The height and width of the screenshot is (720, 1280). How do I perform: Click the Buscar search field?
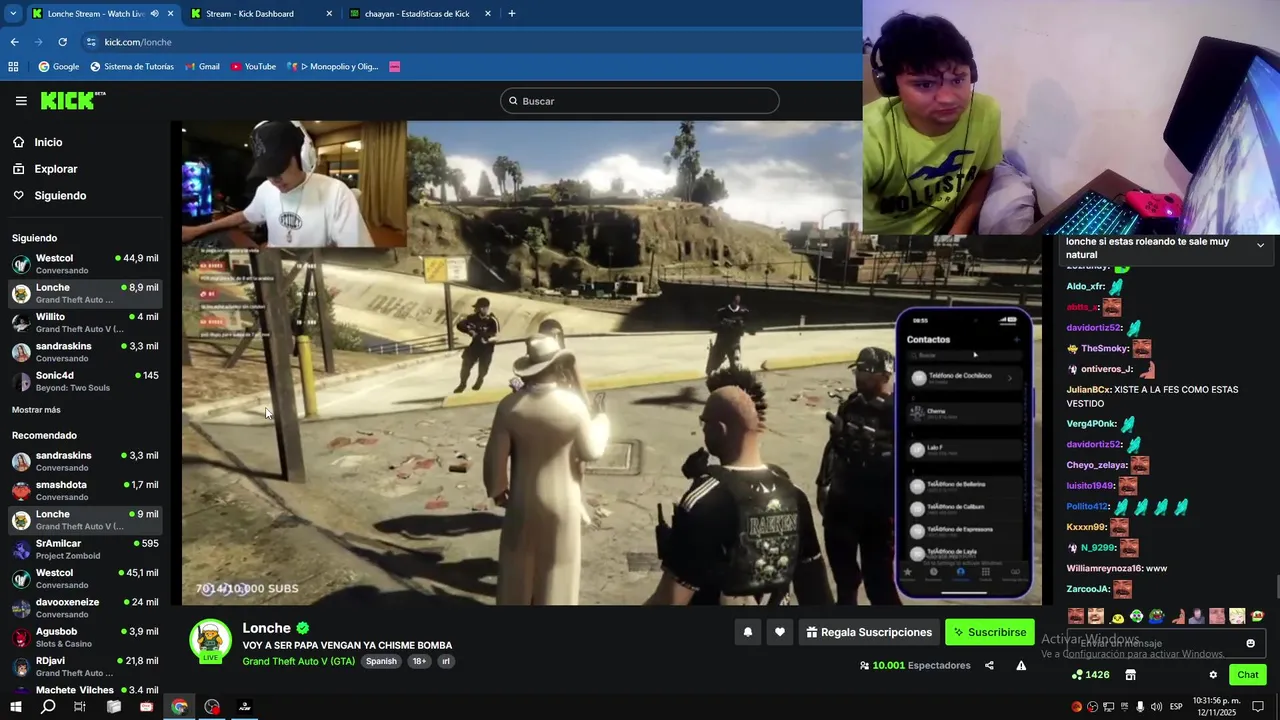[640, 101]
